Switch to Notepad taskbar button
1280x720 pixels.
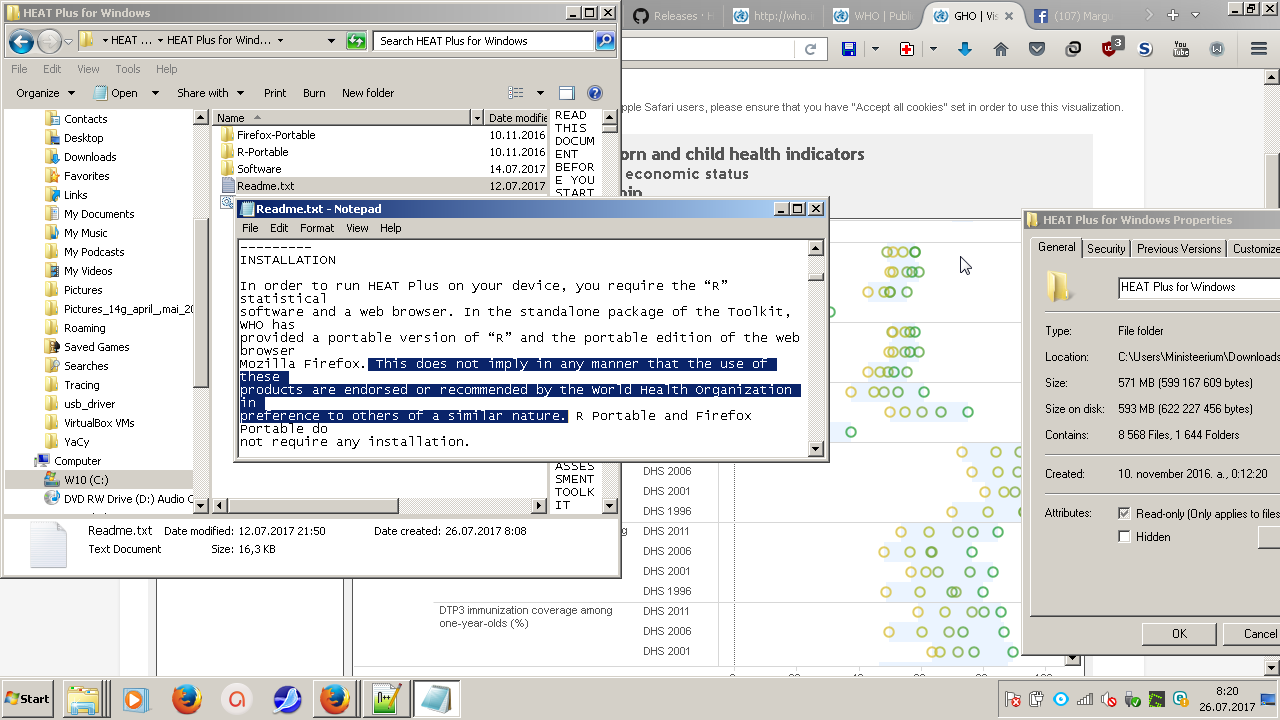point(435,699)
